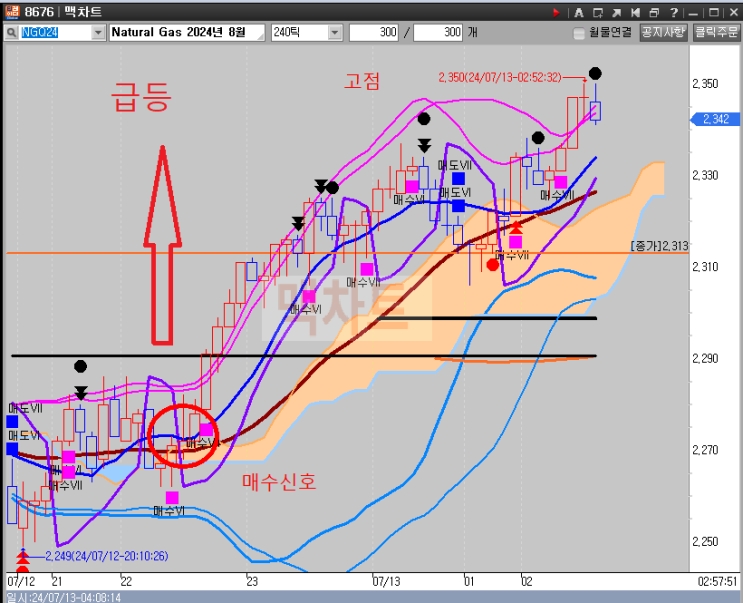This screenshot has width=743, height=603.
Task: Open the symbol code NGQ24 dropdown arrow
Action: (98, 32)
